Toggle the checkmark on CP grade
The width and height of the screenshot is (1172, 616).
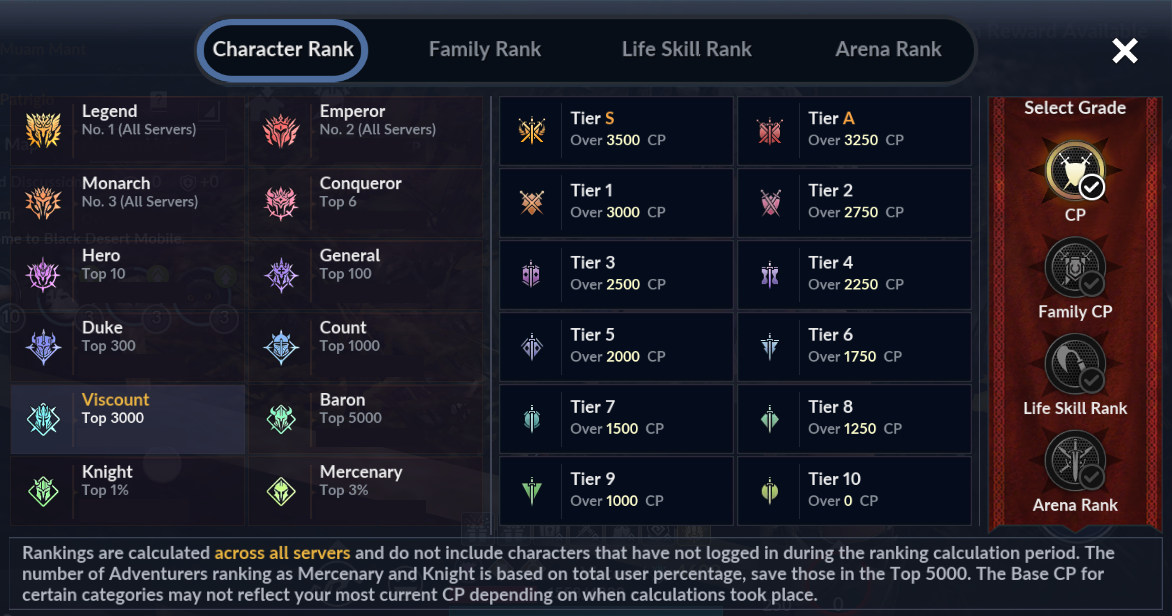coord(1092,187)
